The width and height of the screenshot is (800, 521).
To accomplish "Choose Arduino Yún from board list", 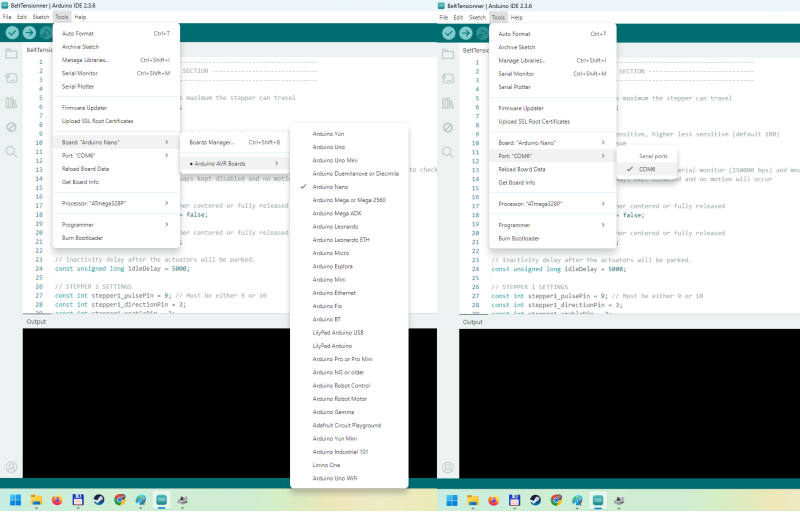I will click(x=349, y=134).
